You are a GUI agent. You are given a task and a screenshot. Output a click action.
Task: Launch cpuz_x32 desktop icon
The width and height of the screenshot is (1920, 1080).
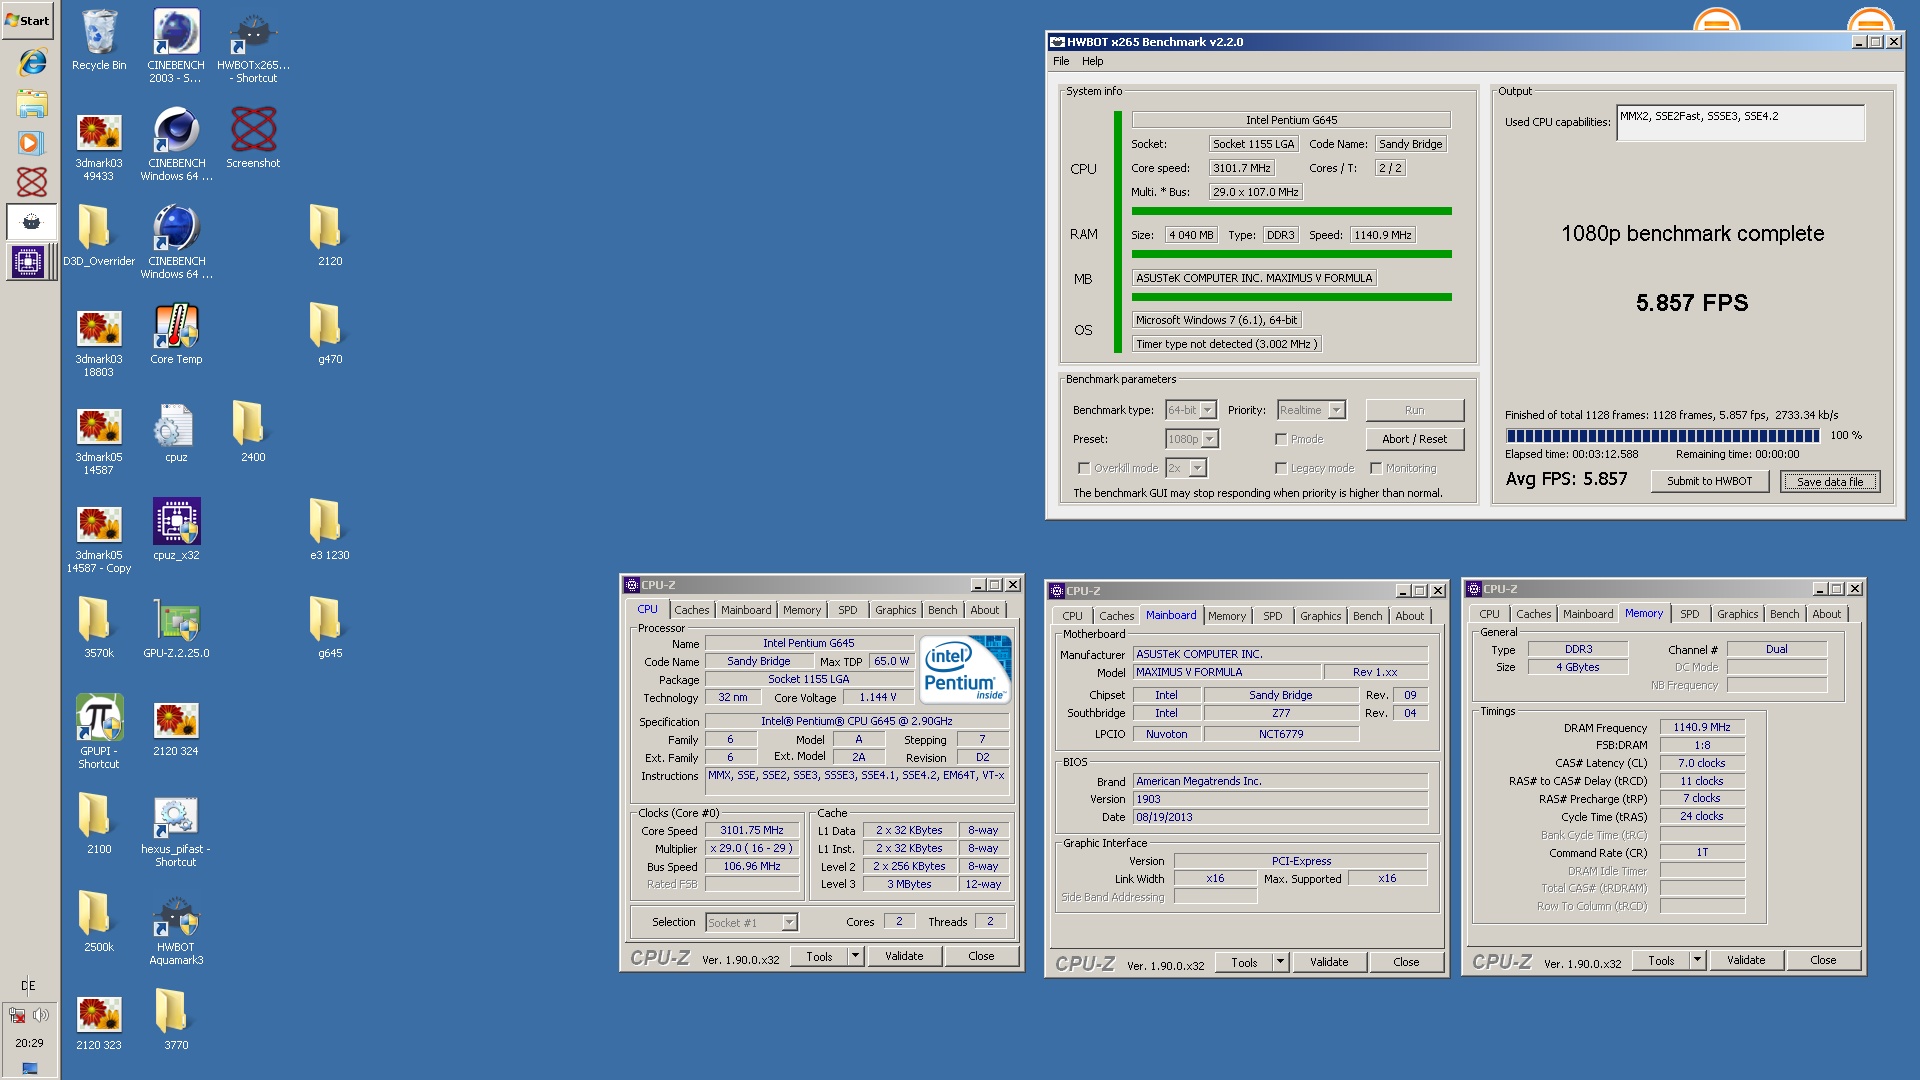[176, 530]
